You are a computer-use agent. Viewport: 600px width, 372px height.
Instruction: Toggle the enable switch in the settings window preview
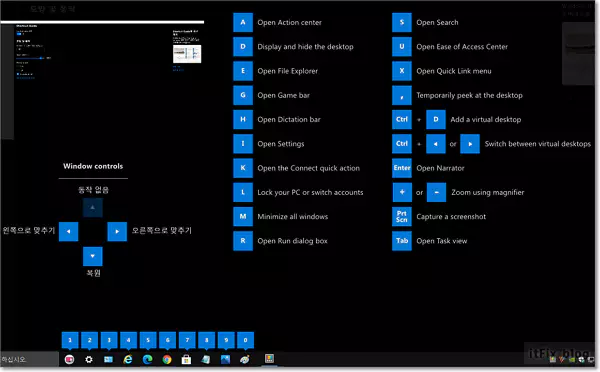coord(19,34)
